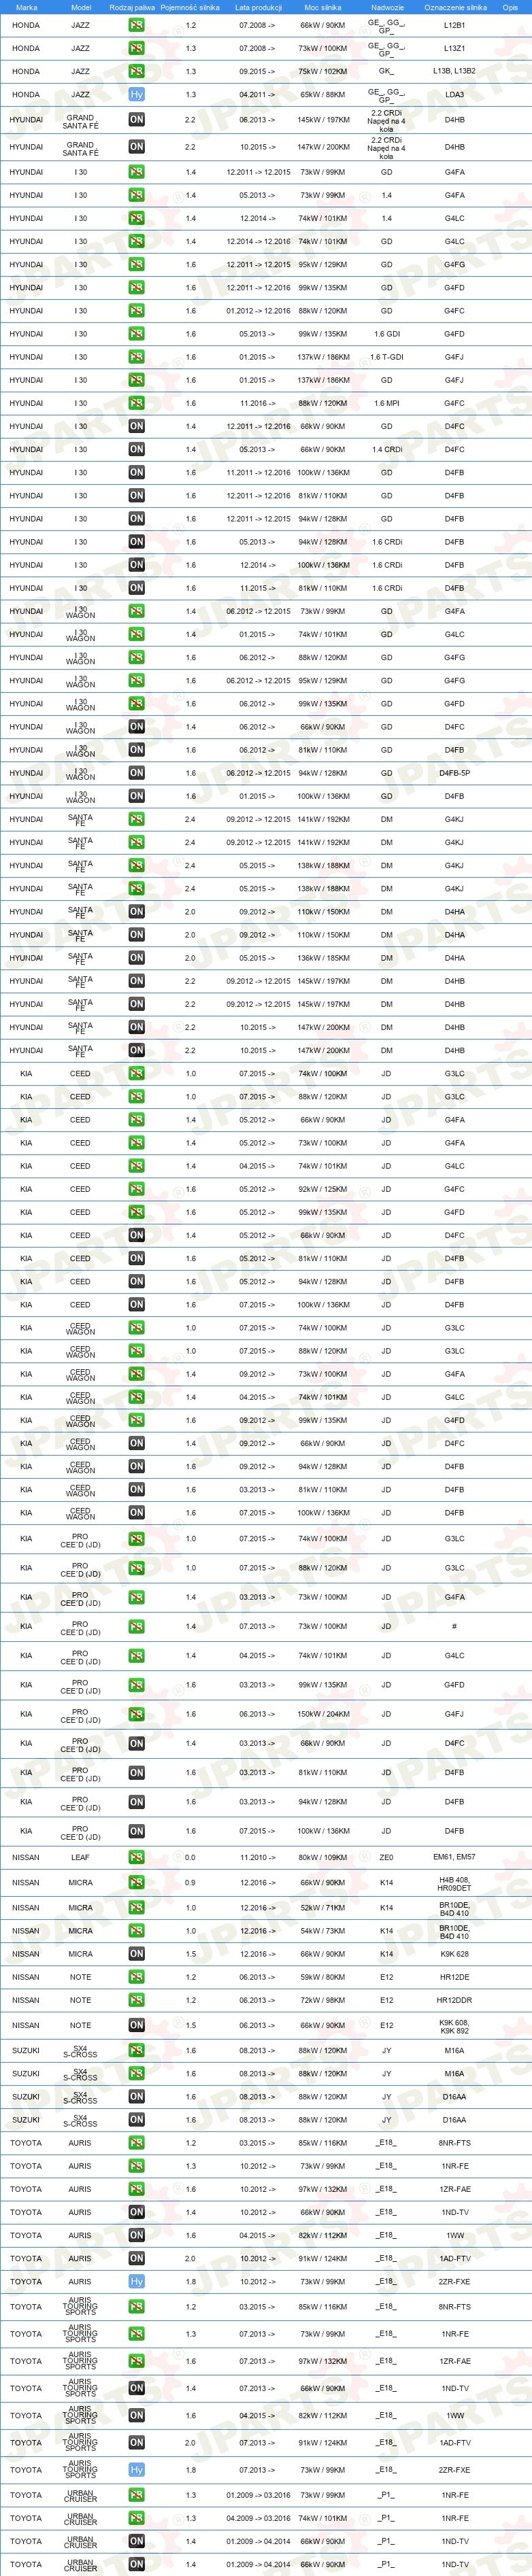Click the diesel ON icon in the Nissan Micra K9K 628 row

pos(136,1954)
